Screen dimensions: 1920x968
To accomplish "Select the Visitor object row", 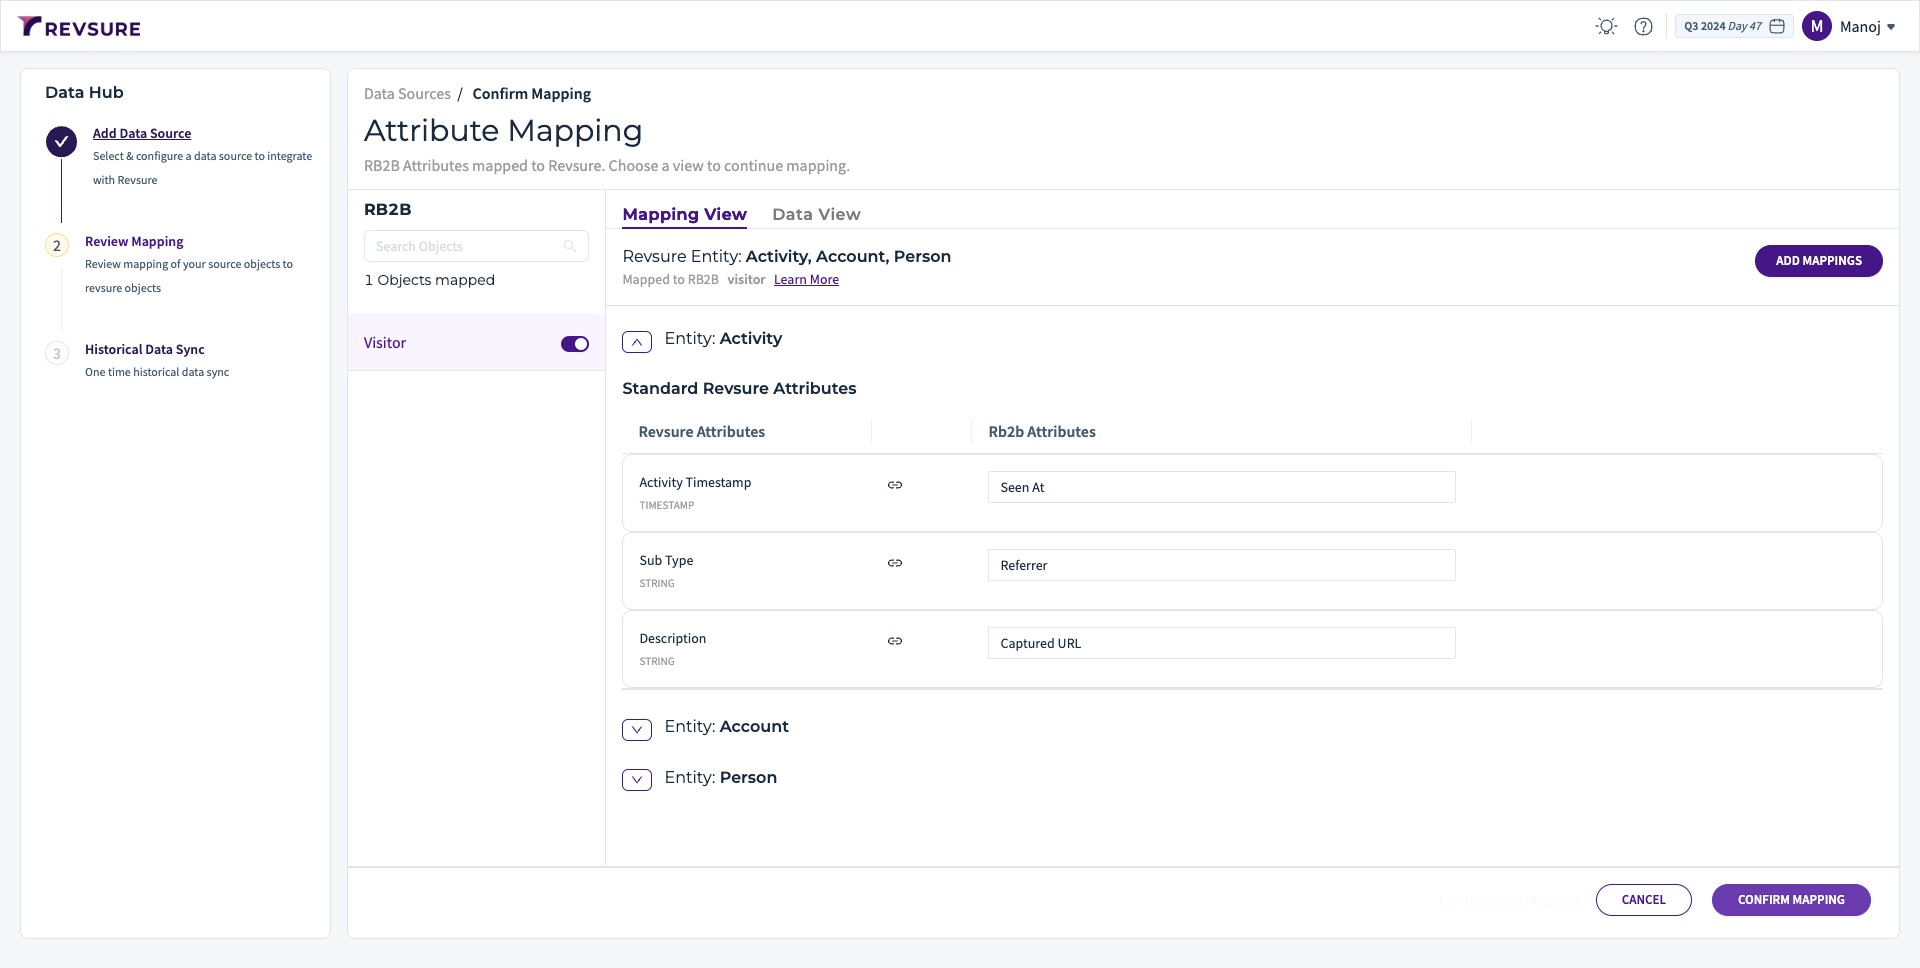I will 476,343.
